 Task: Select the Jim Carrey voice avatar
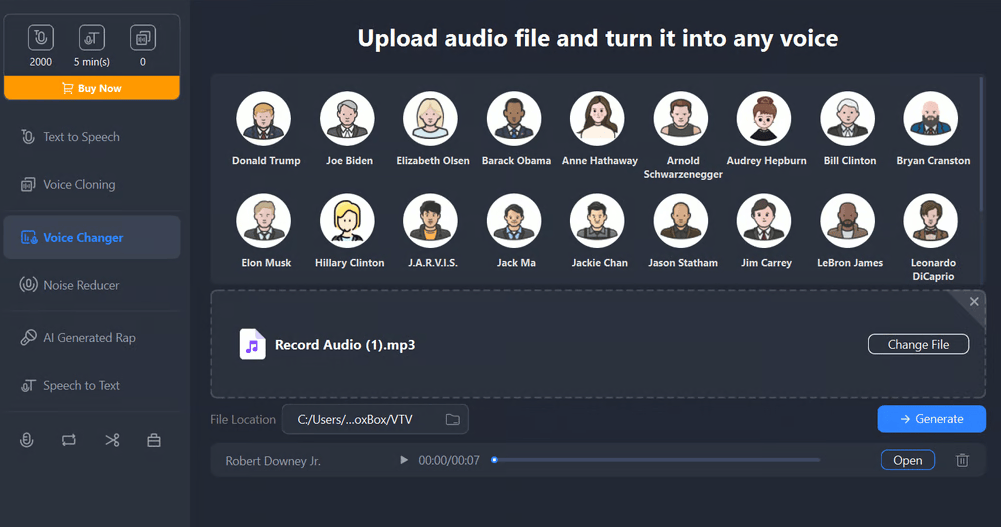pos(764,221)
